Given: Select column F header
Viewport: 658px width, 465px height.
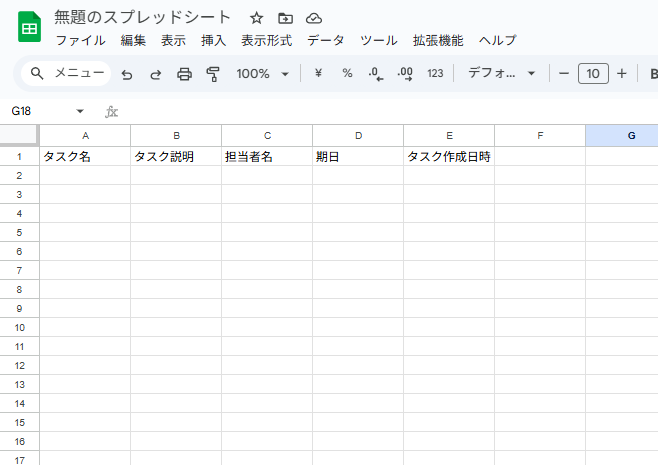Looking at the screenshot, I should point(540,136).
